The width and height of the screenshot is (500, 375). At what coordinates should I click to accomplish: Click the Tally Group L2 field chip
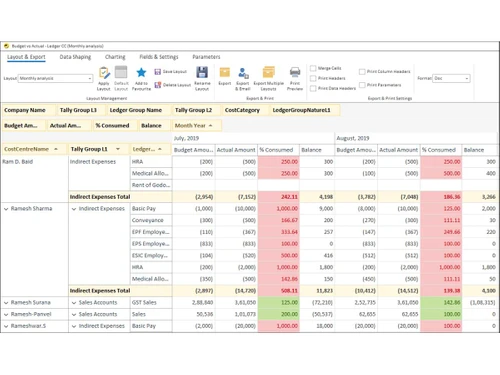tap(197, 110)
